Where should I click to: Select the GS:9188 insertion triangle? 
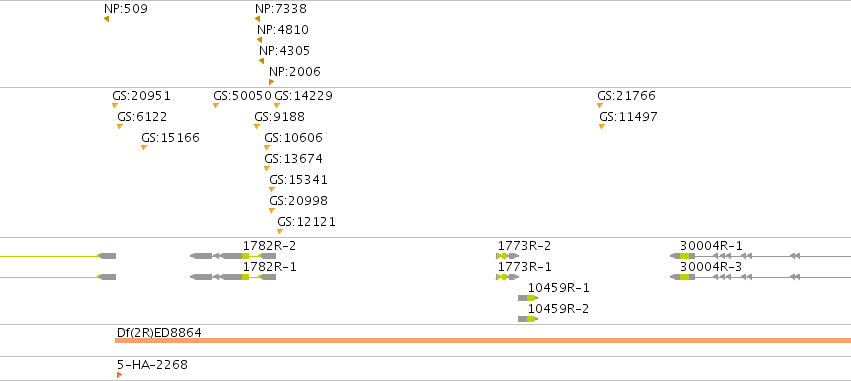[x=257, y=126]
